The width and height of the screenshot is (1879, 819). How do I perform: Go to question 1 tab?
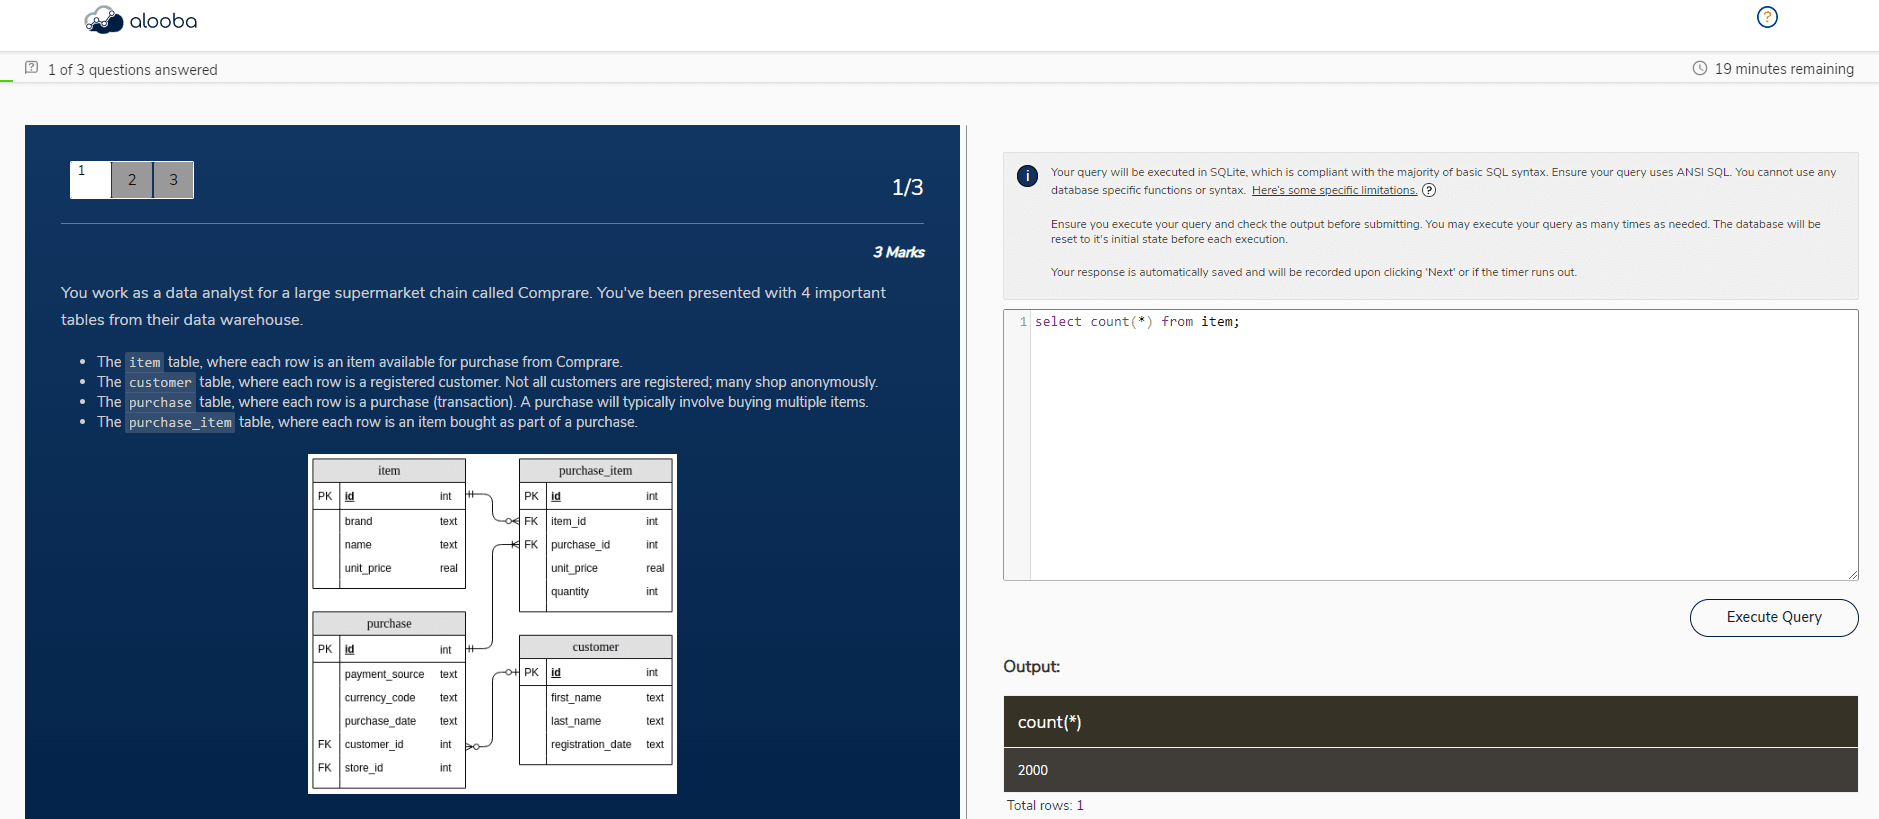coord(90,180)
